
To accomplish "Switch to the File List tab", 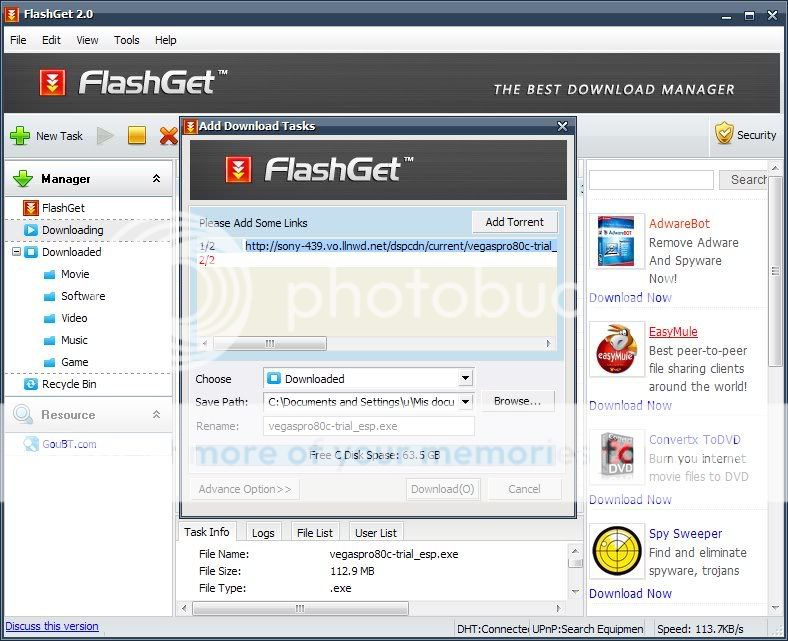I will tap(315, 533).
